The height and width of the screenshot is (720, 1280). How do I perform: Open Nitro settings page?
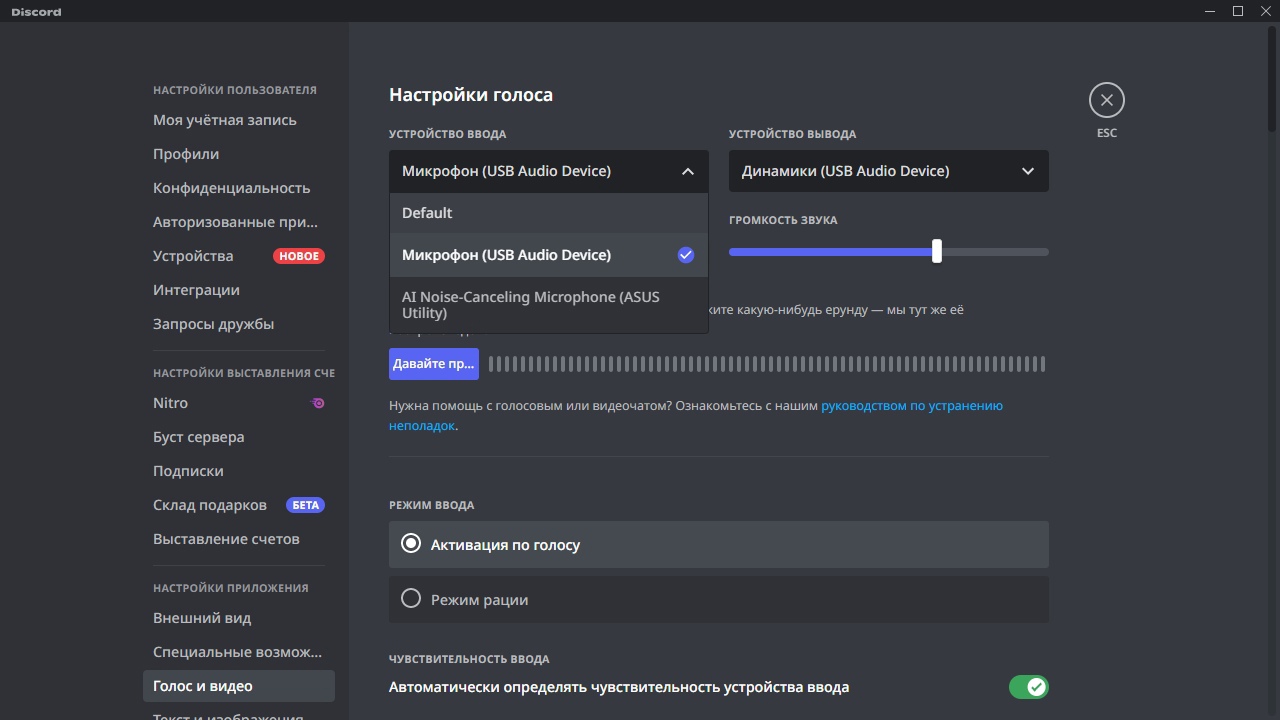pyautogui.click(x=239, y=403)
